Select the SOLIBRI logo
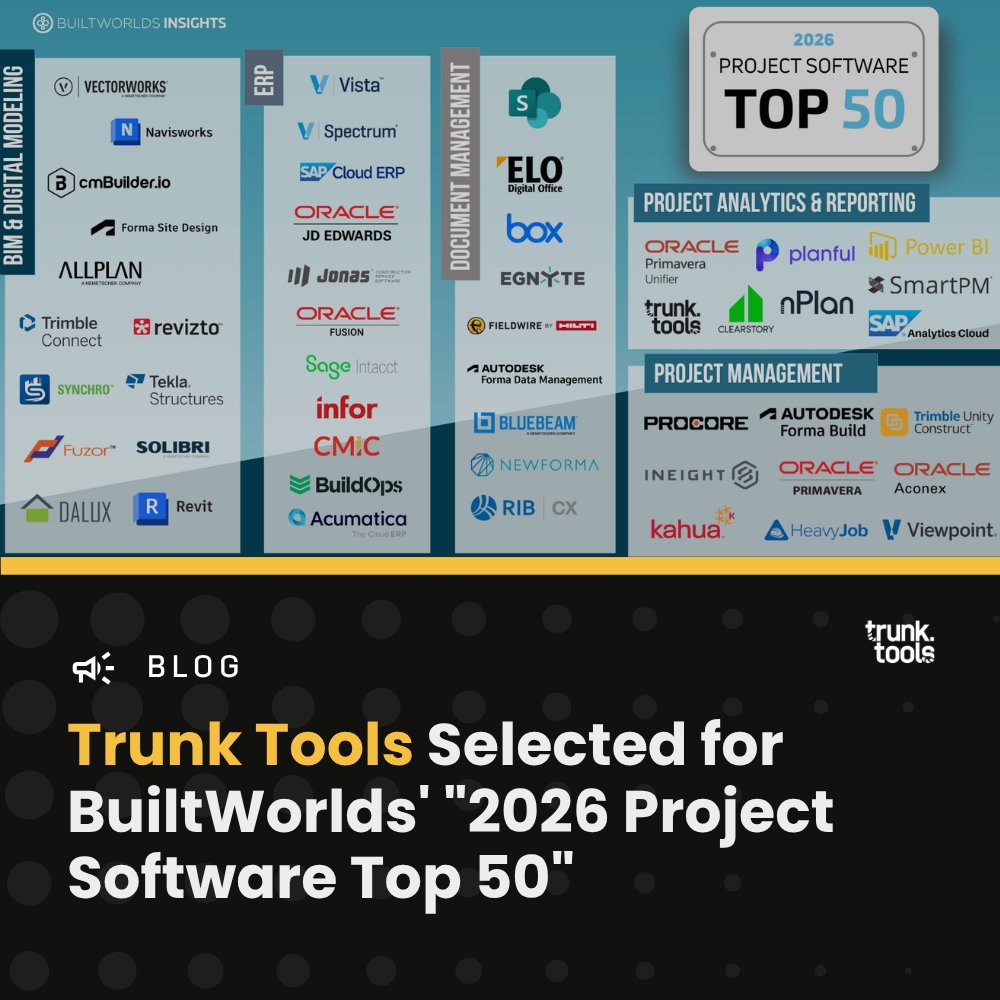Image resolution: width=1000 pixels, height=1000 pixels. (x=173, y=448)
